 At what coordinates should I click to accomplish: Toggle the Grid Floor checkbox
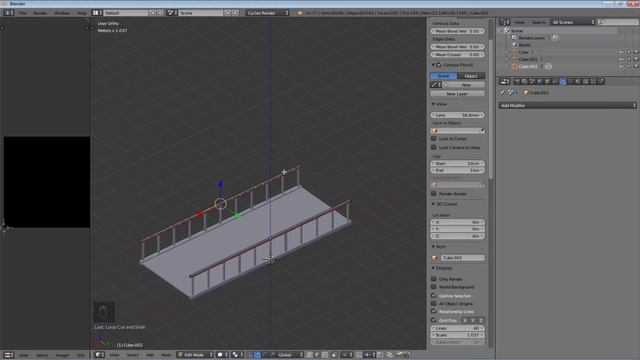(434, 320)
